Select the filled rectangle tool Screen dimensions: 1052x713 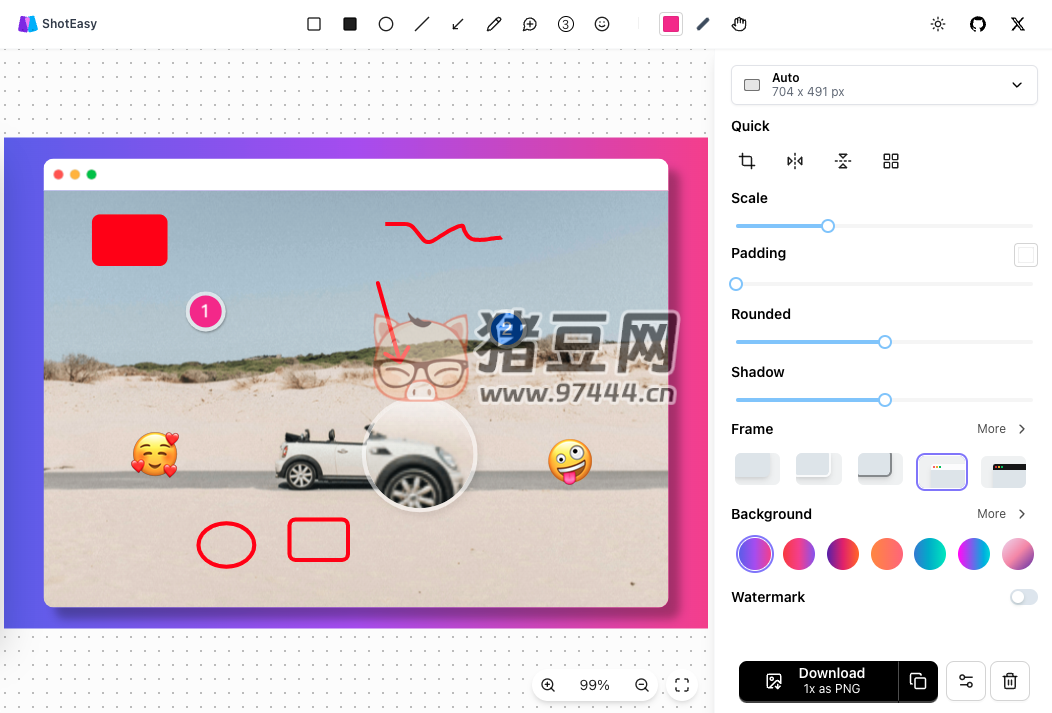click(350, 24)
